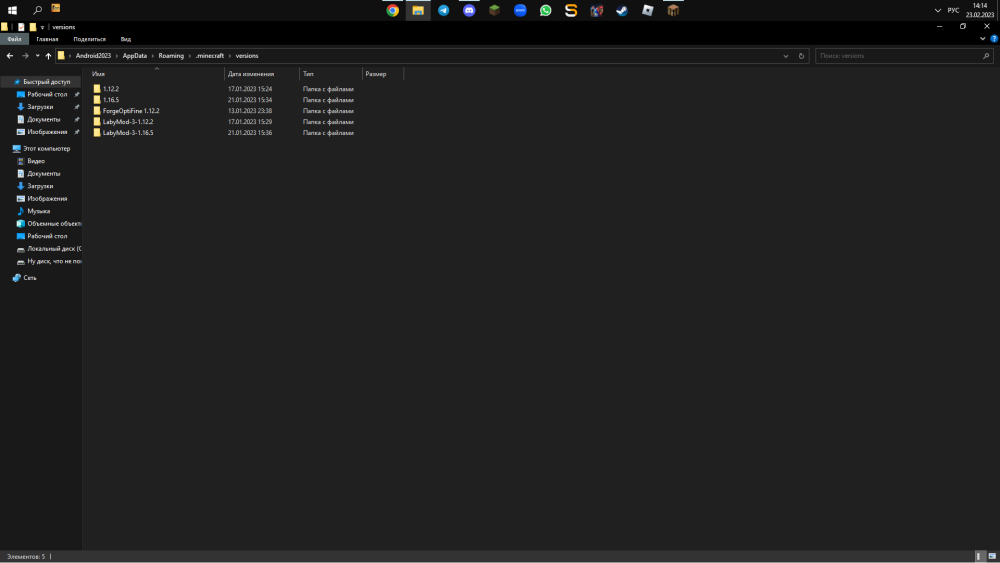Image resolution: width=1000 pixels, height=563 pixels.
Task: Click the New folder quick access toolbar icon
Action: pyautogui.click(x=33, y=27)
